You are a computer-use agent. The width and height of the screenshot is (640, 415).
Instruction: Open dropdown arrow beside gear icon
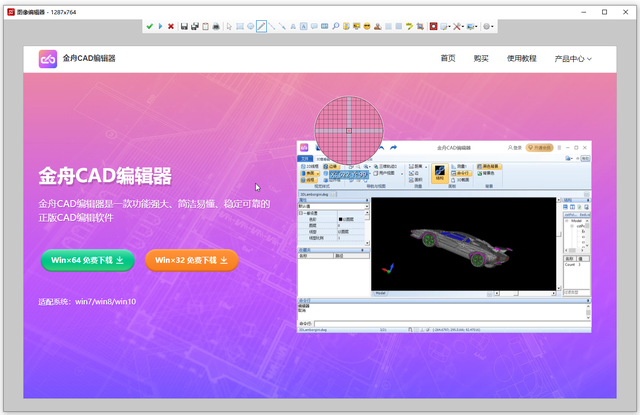(492, 27)
